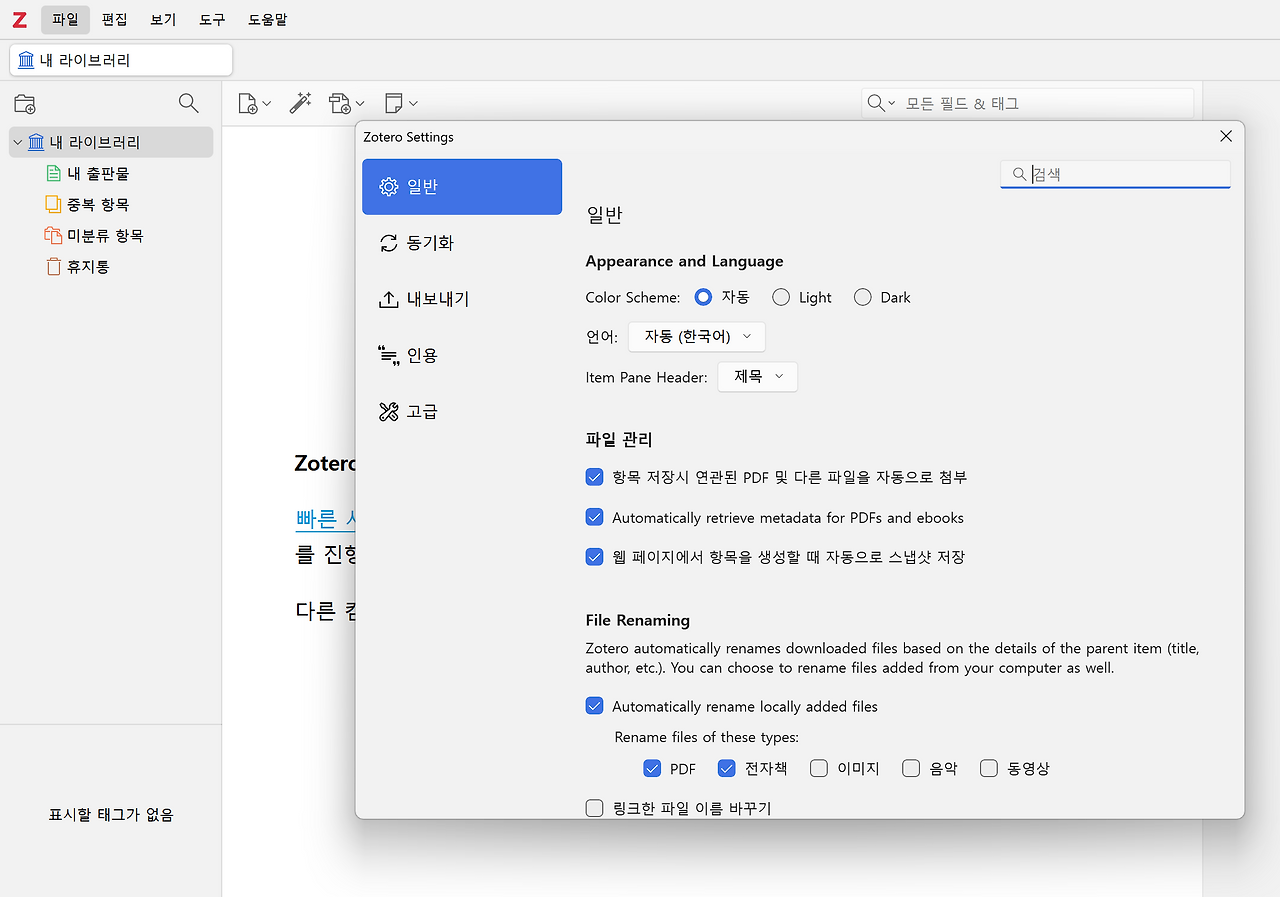Open the 도움말 menu
Screen dimensions: 1280x897
[268, 19]
